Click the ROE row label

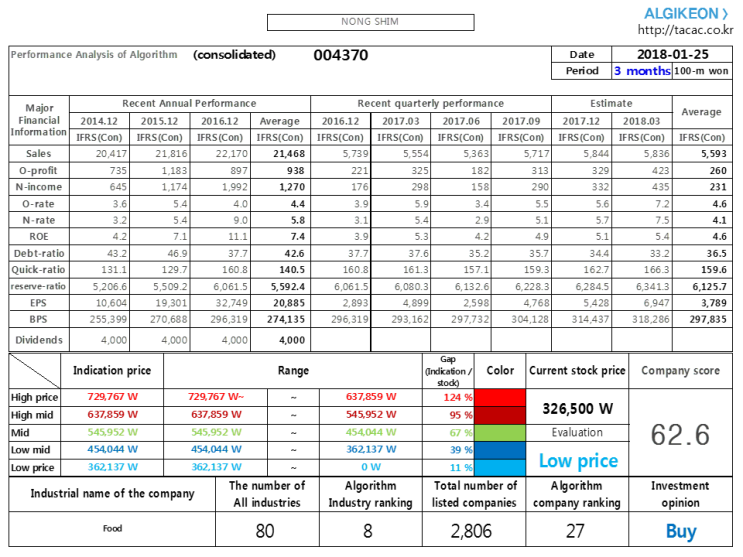tap(39, 237)
